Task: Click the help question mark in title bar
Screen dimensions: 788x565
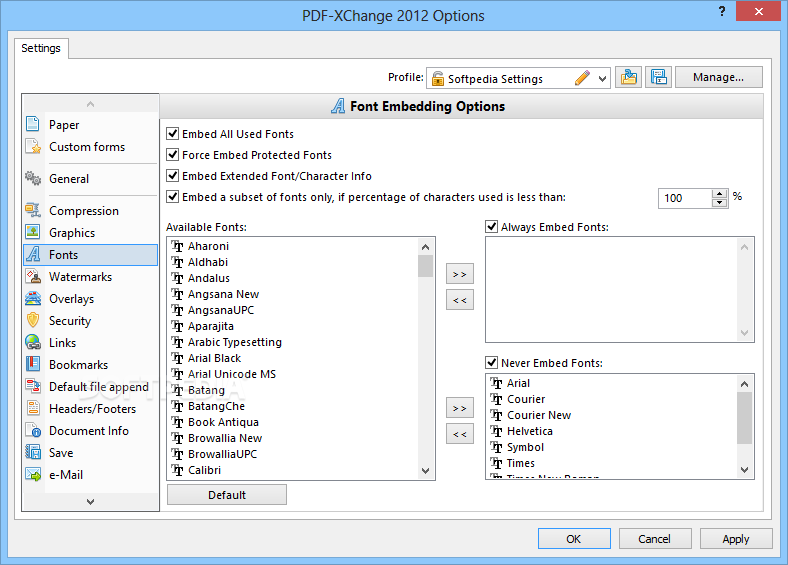Action: (x=722, y=11)
